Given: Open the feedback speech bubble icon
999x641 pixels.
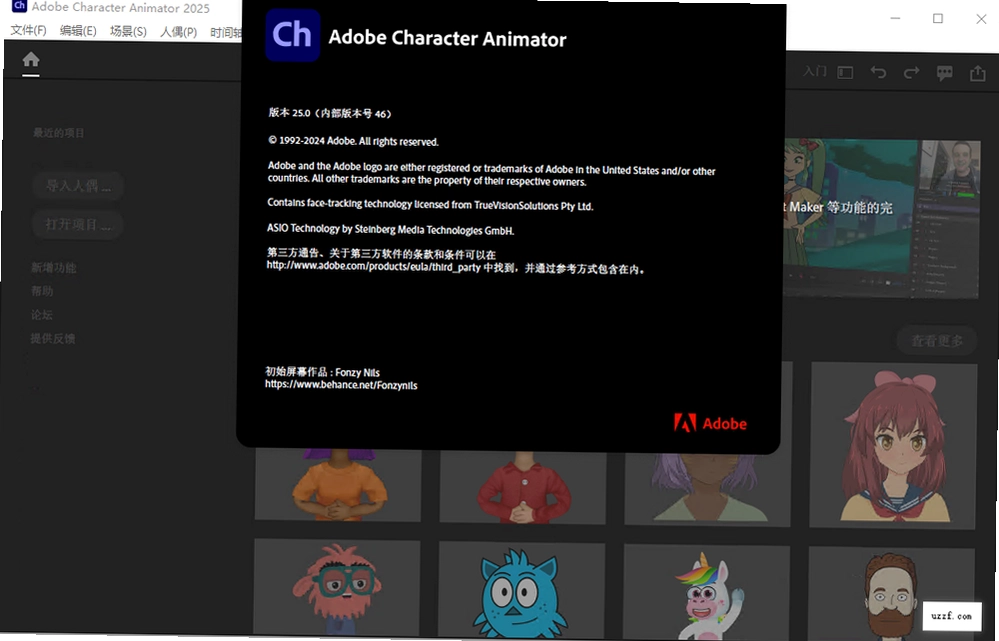Looking at the screenshot, I should point(945,73).
